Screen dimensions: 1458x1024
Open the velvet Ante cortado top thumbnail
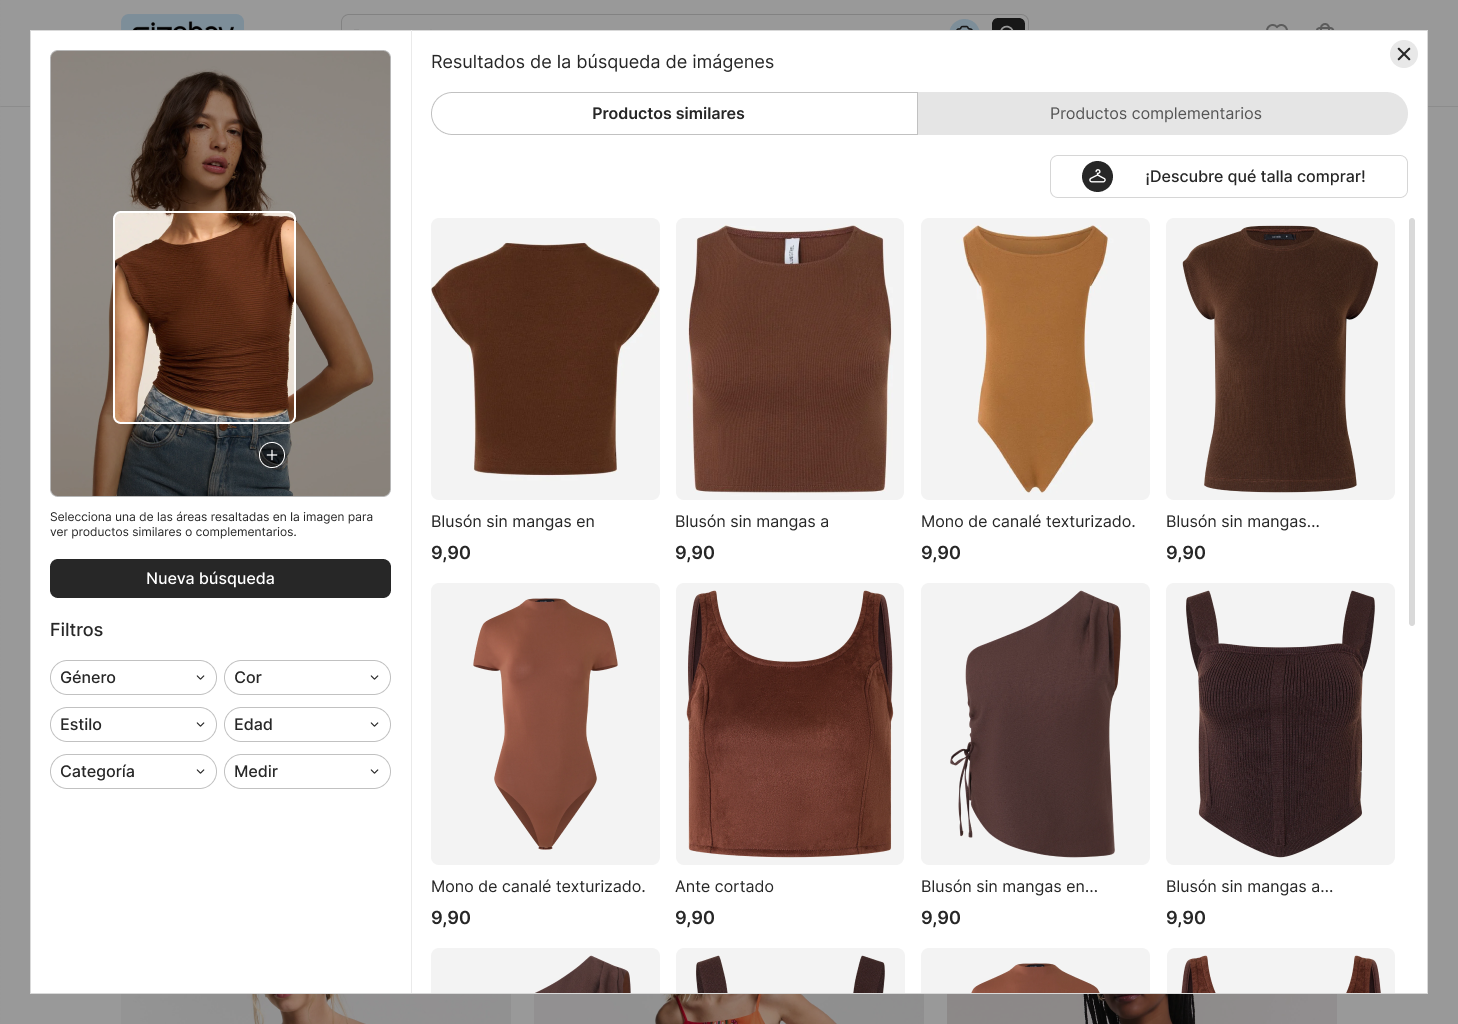pos(790,724)
